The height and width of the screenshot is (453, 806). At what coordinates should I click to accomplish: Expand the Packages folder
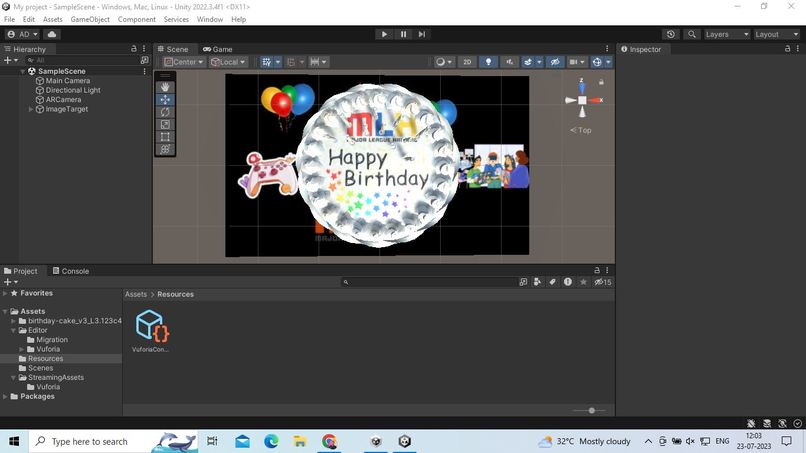pos(5,396)
